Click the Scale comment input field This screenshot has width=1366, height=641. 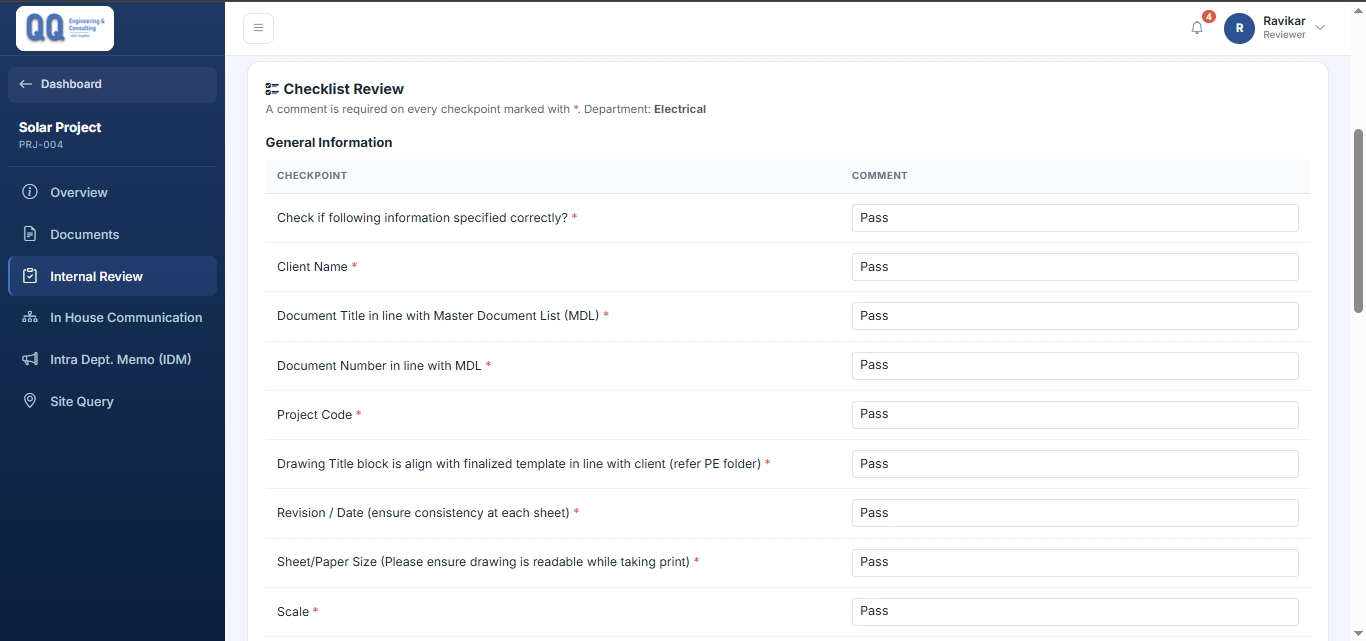[x=1075, y=611]
